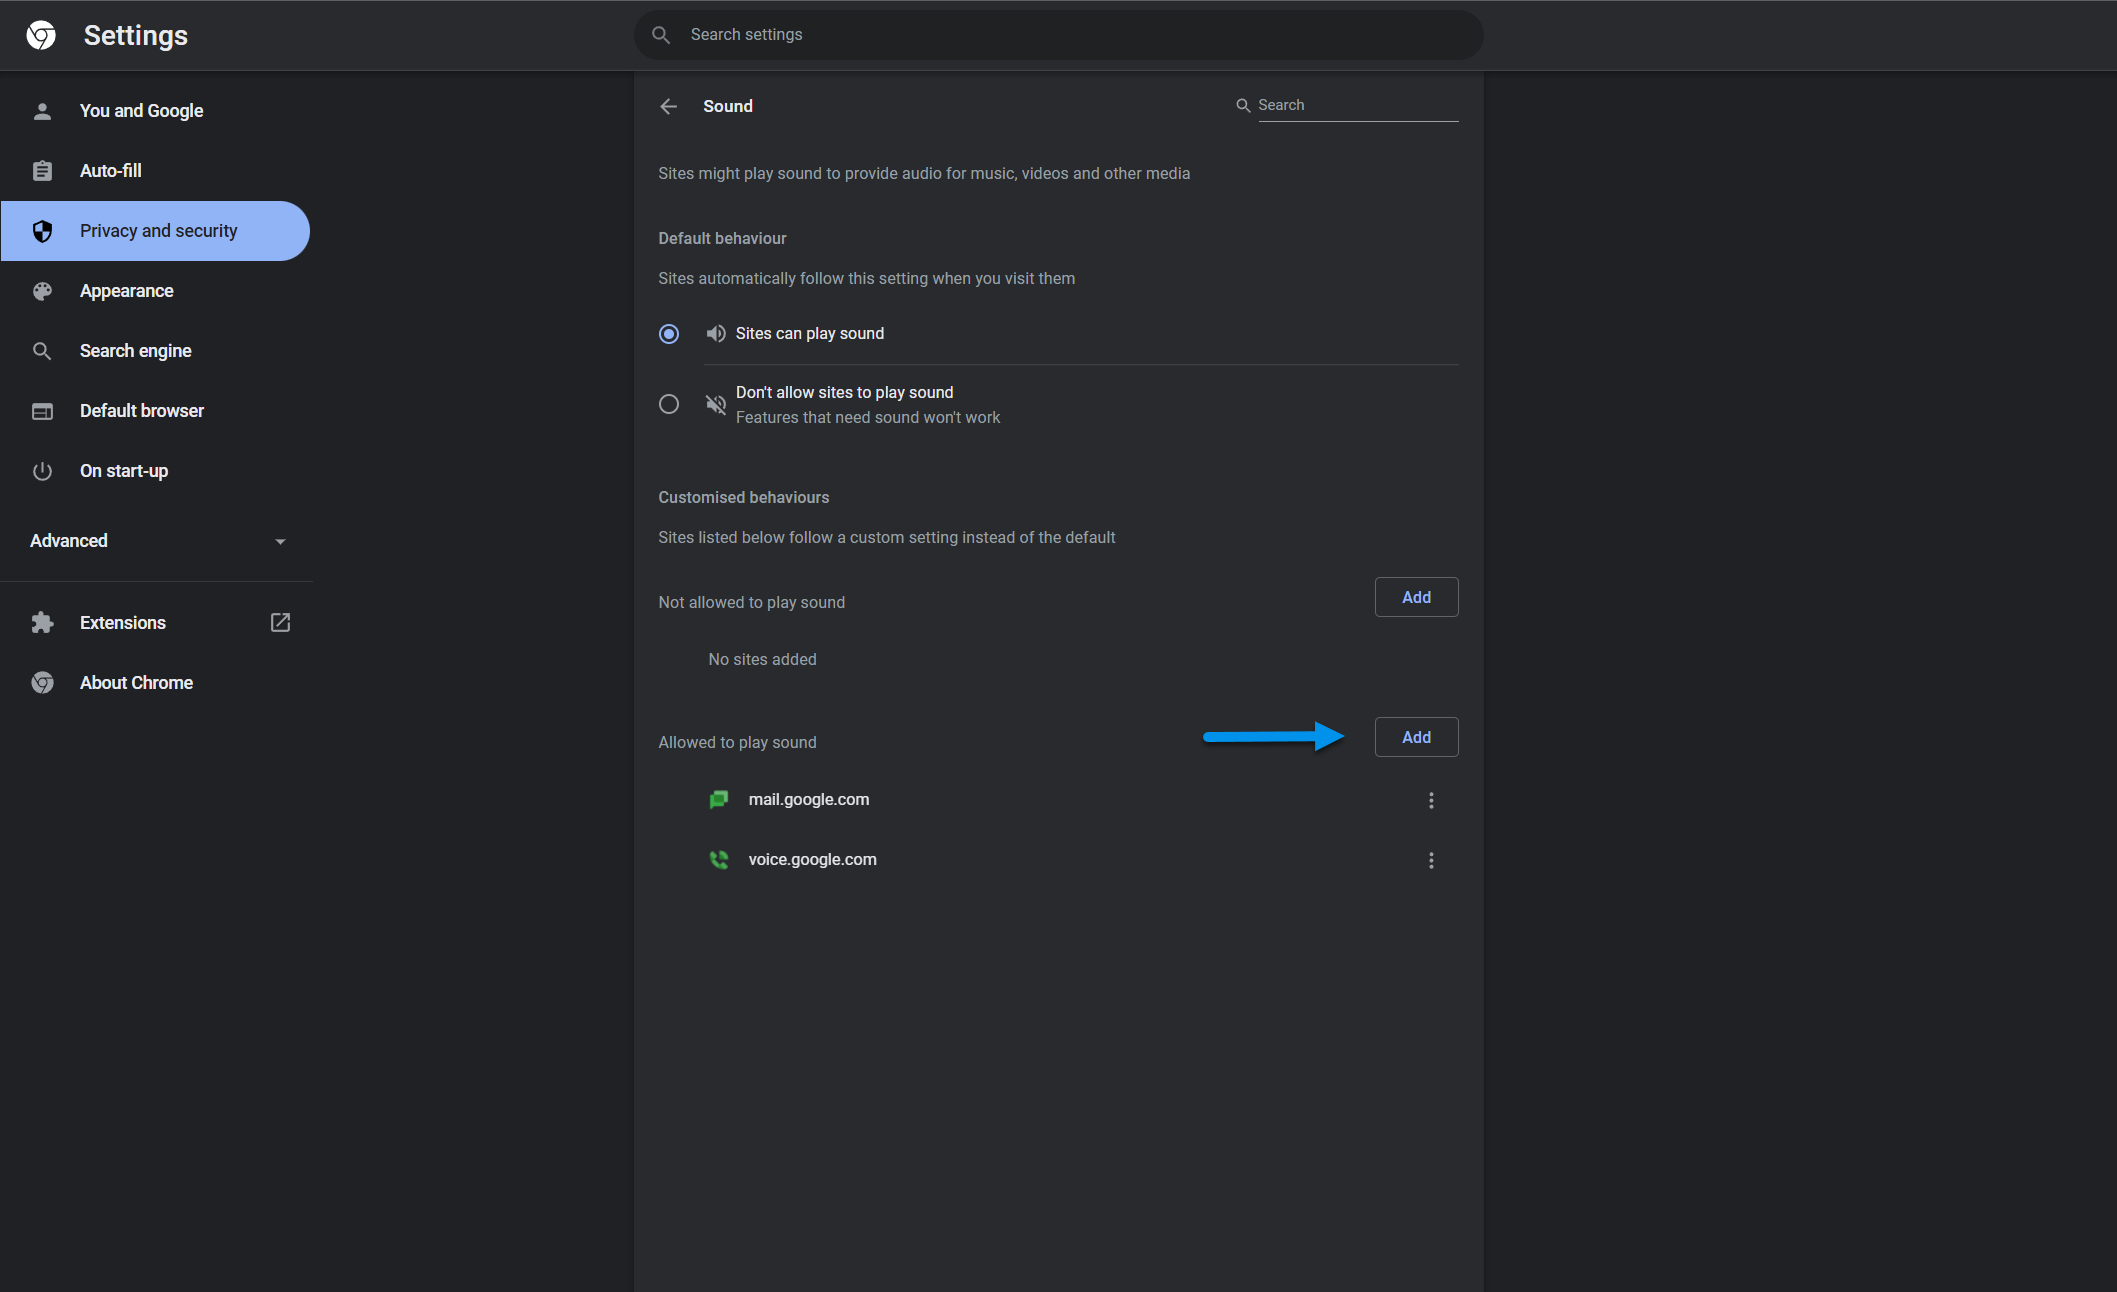Open more actions menu for mail.google.com
The image size is (2117, 1292).
[1431, 800]
